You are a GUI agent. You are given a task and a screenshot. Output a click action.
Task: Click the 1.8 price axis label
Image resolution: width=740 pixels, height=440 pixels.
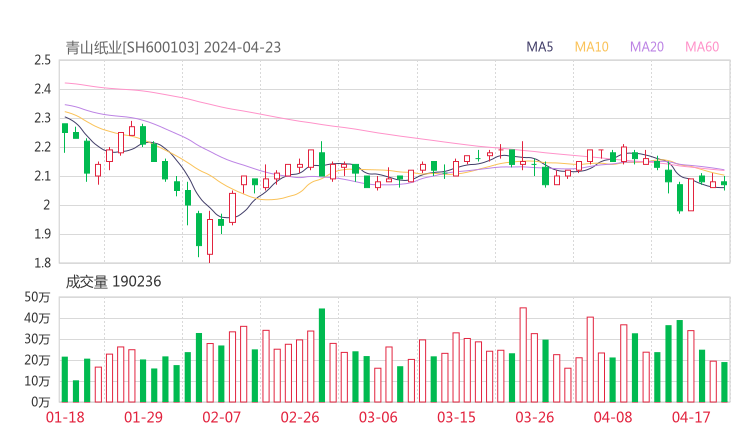[42, 263]
